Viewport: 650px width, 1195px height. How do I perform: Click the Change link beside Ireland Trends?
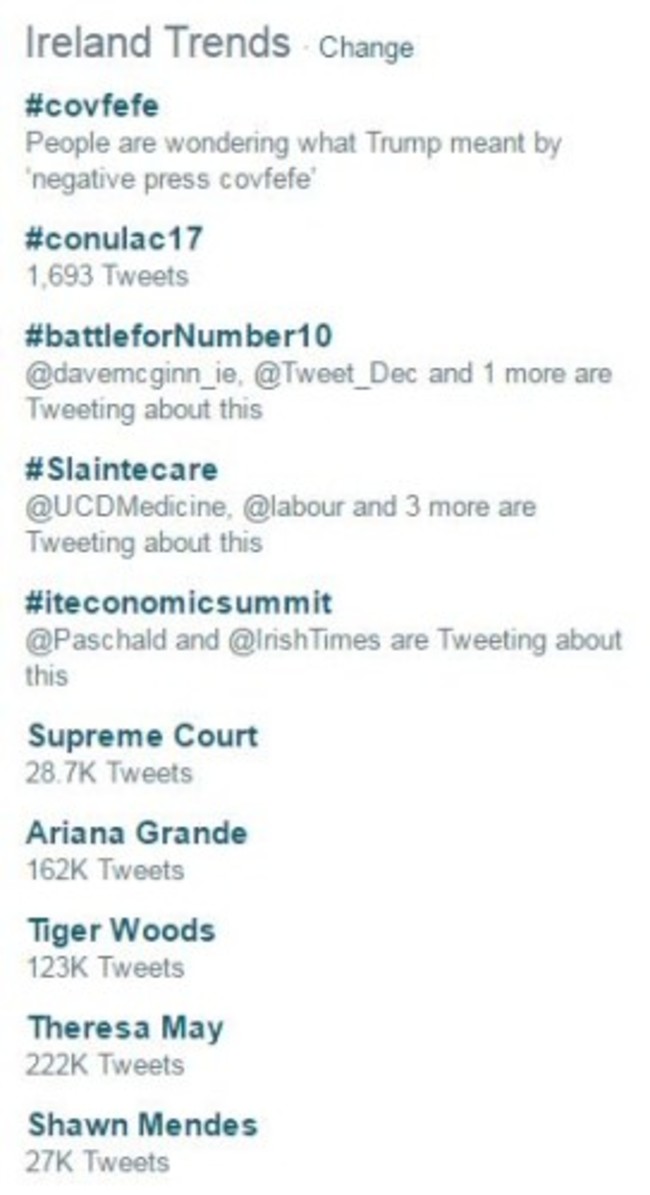(365, 48)
